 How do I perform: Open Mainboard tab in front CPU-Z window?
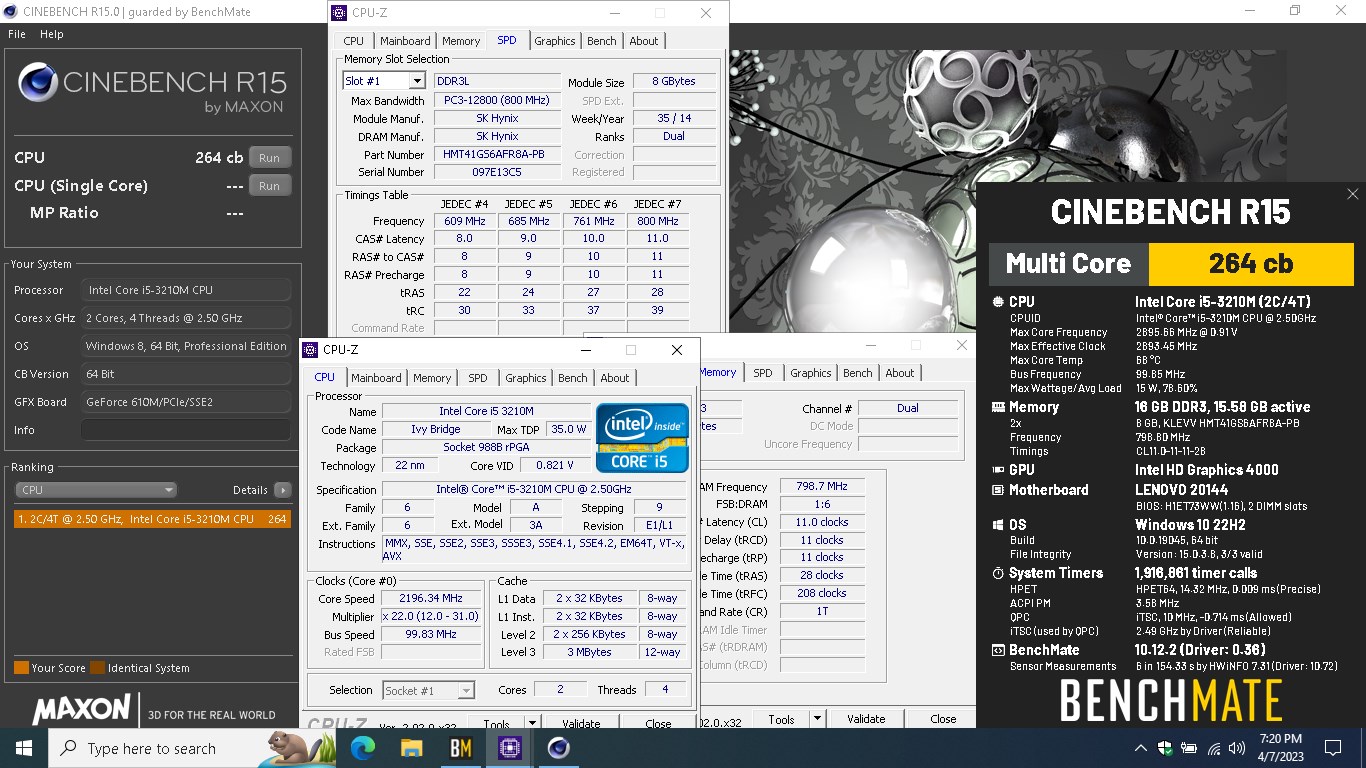tap(376, 378)
